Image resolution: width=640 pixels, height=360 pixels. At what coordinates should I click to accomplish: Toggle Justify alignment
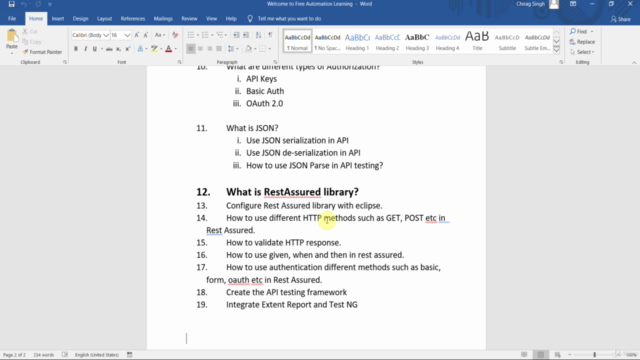219,49
